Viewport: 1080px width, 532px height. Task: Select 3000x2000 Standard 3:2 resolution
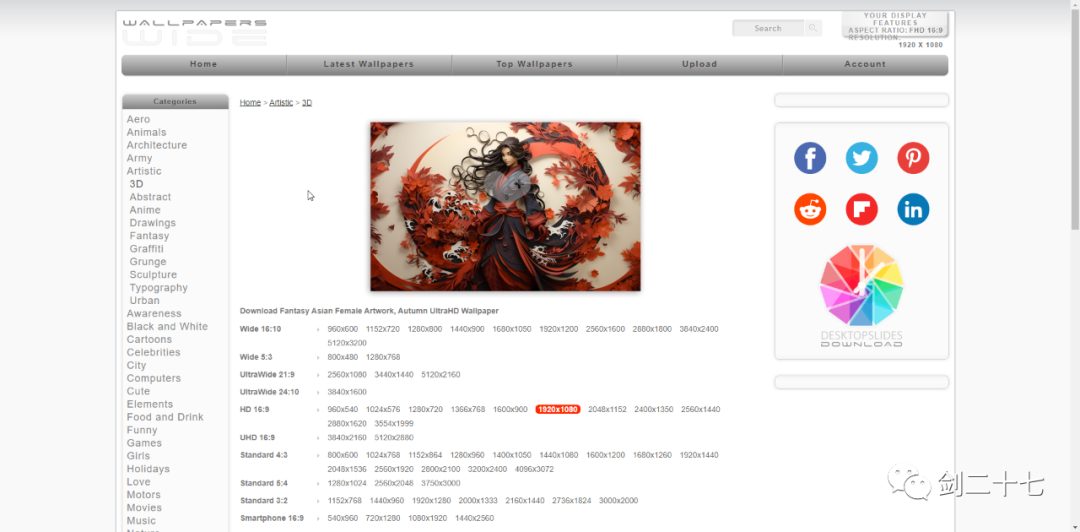619,501
